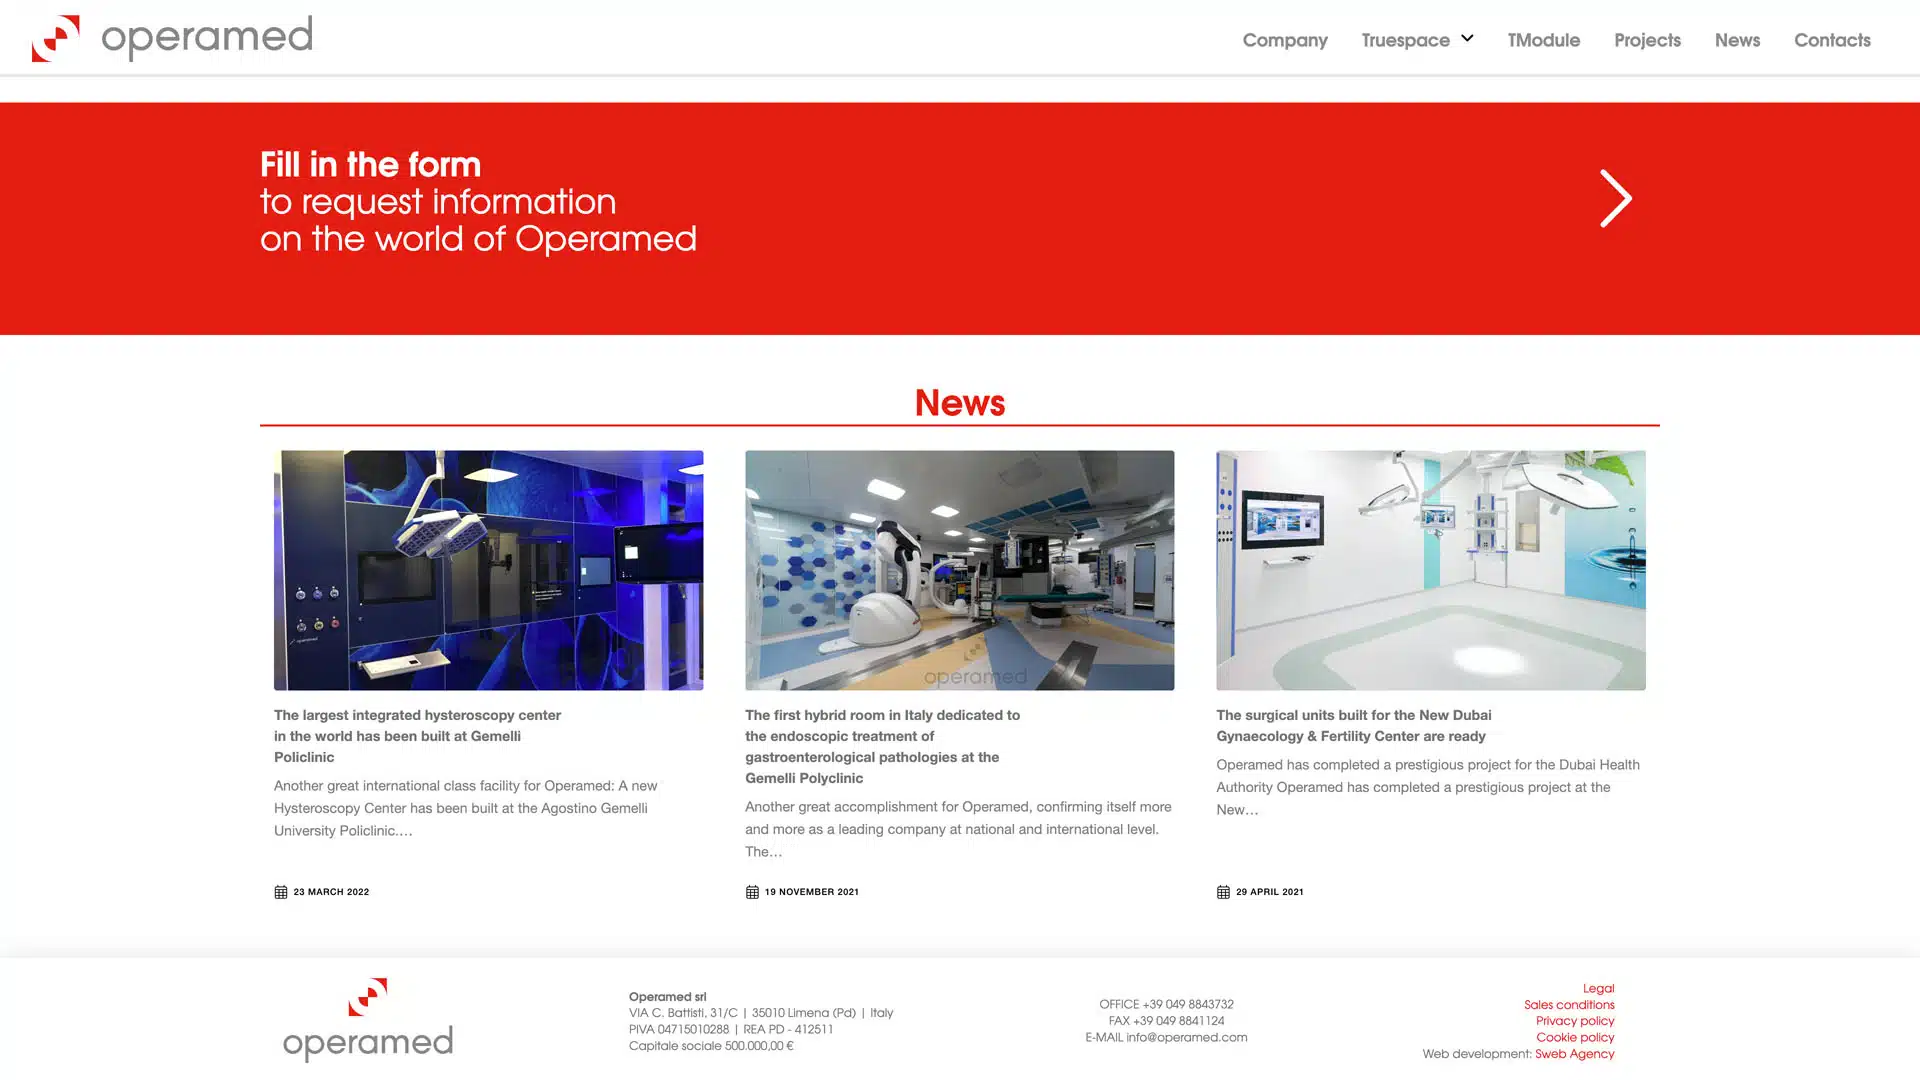Image resolution: width=1920 pixels, height=1080 pixels.
Task: Click the Operamed logo in the header
Action: (172, 38)
